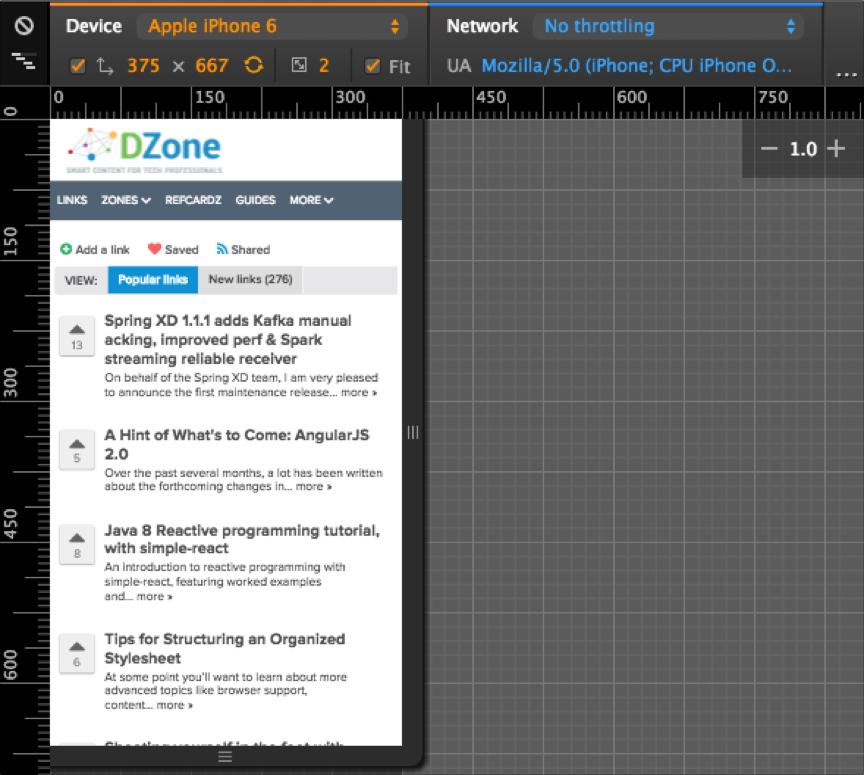Click 'more »' under the Spring XD summary
Screen dimensions: 864x775
(x=359, y=392)
